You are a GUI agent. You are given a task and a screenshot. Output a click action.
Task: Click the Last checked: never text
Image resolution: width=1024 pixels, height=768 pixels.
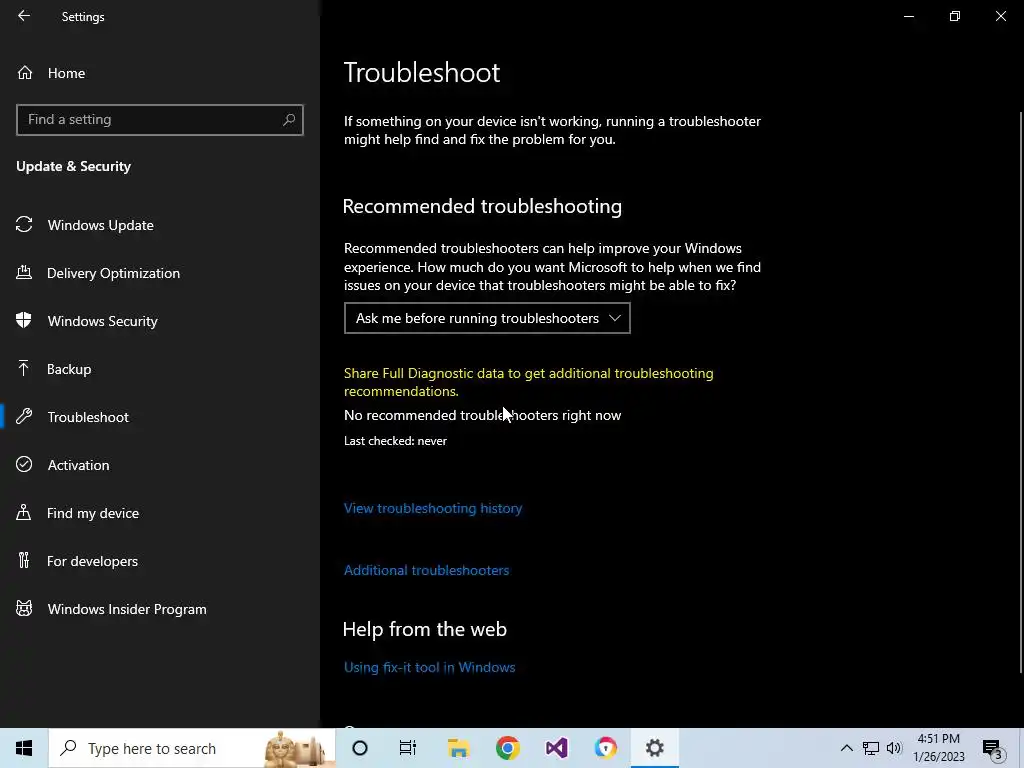pos(395,441)
